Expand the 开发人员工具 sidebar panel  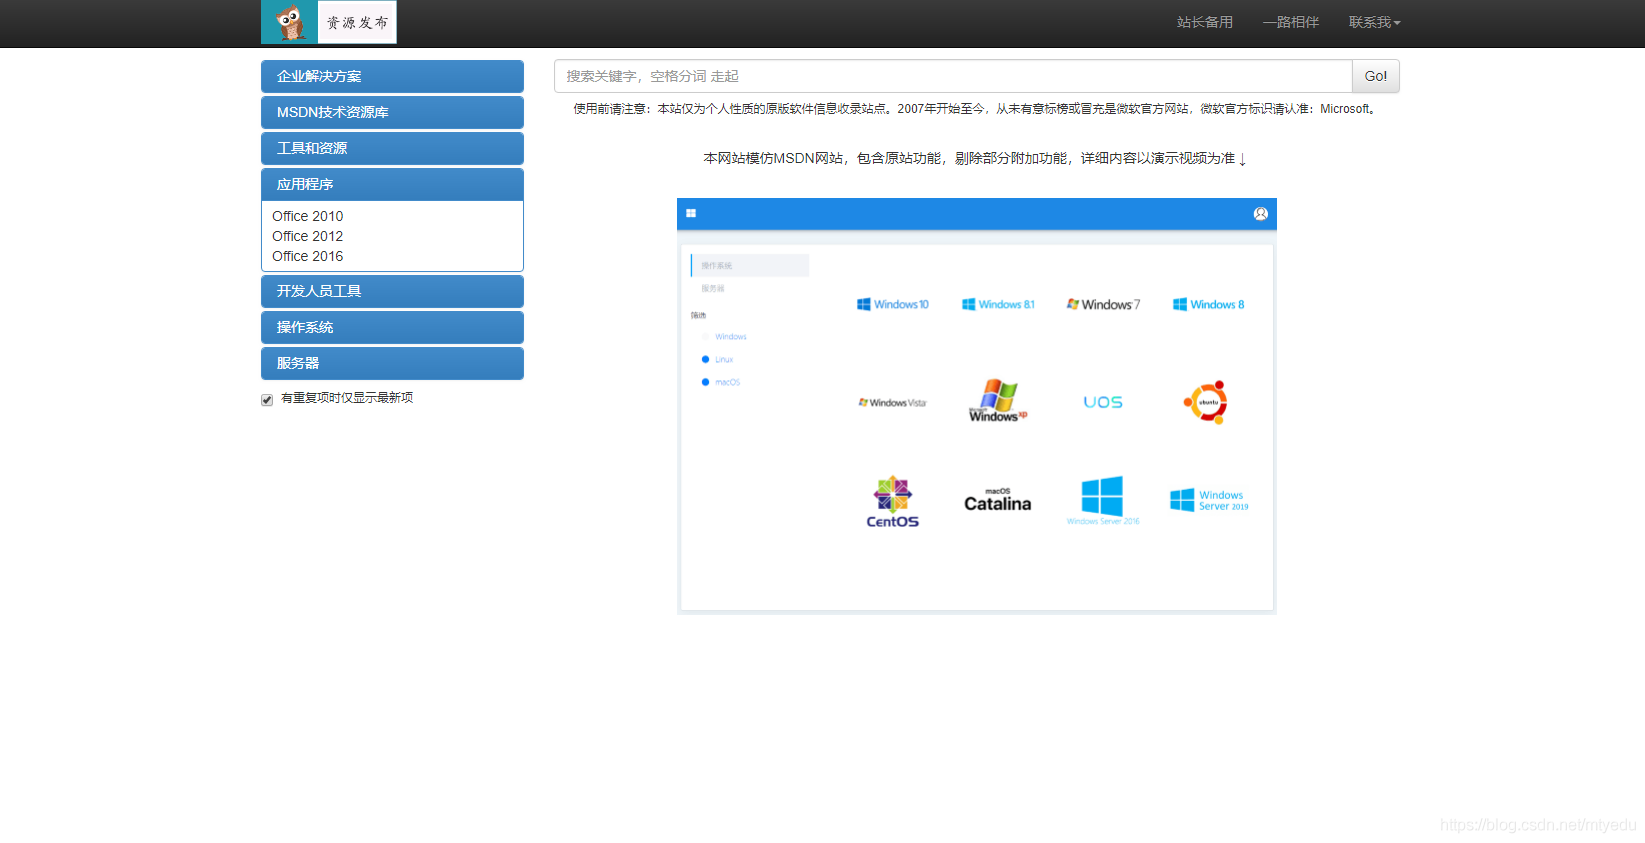tap(392, 291)
